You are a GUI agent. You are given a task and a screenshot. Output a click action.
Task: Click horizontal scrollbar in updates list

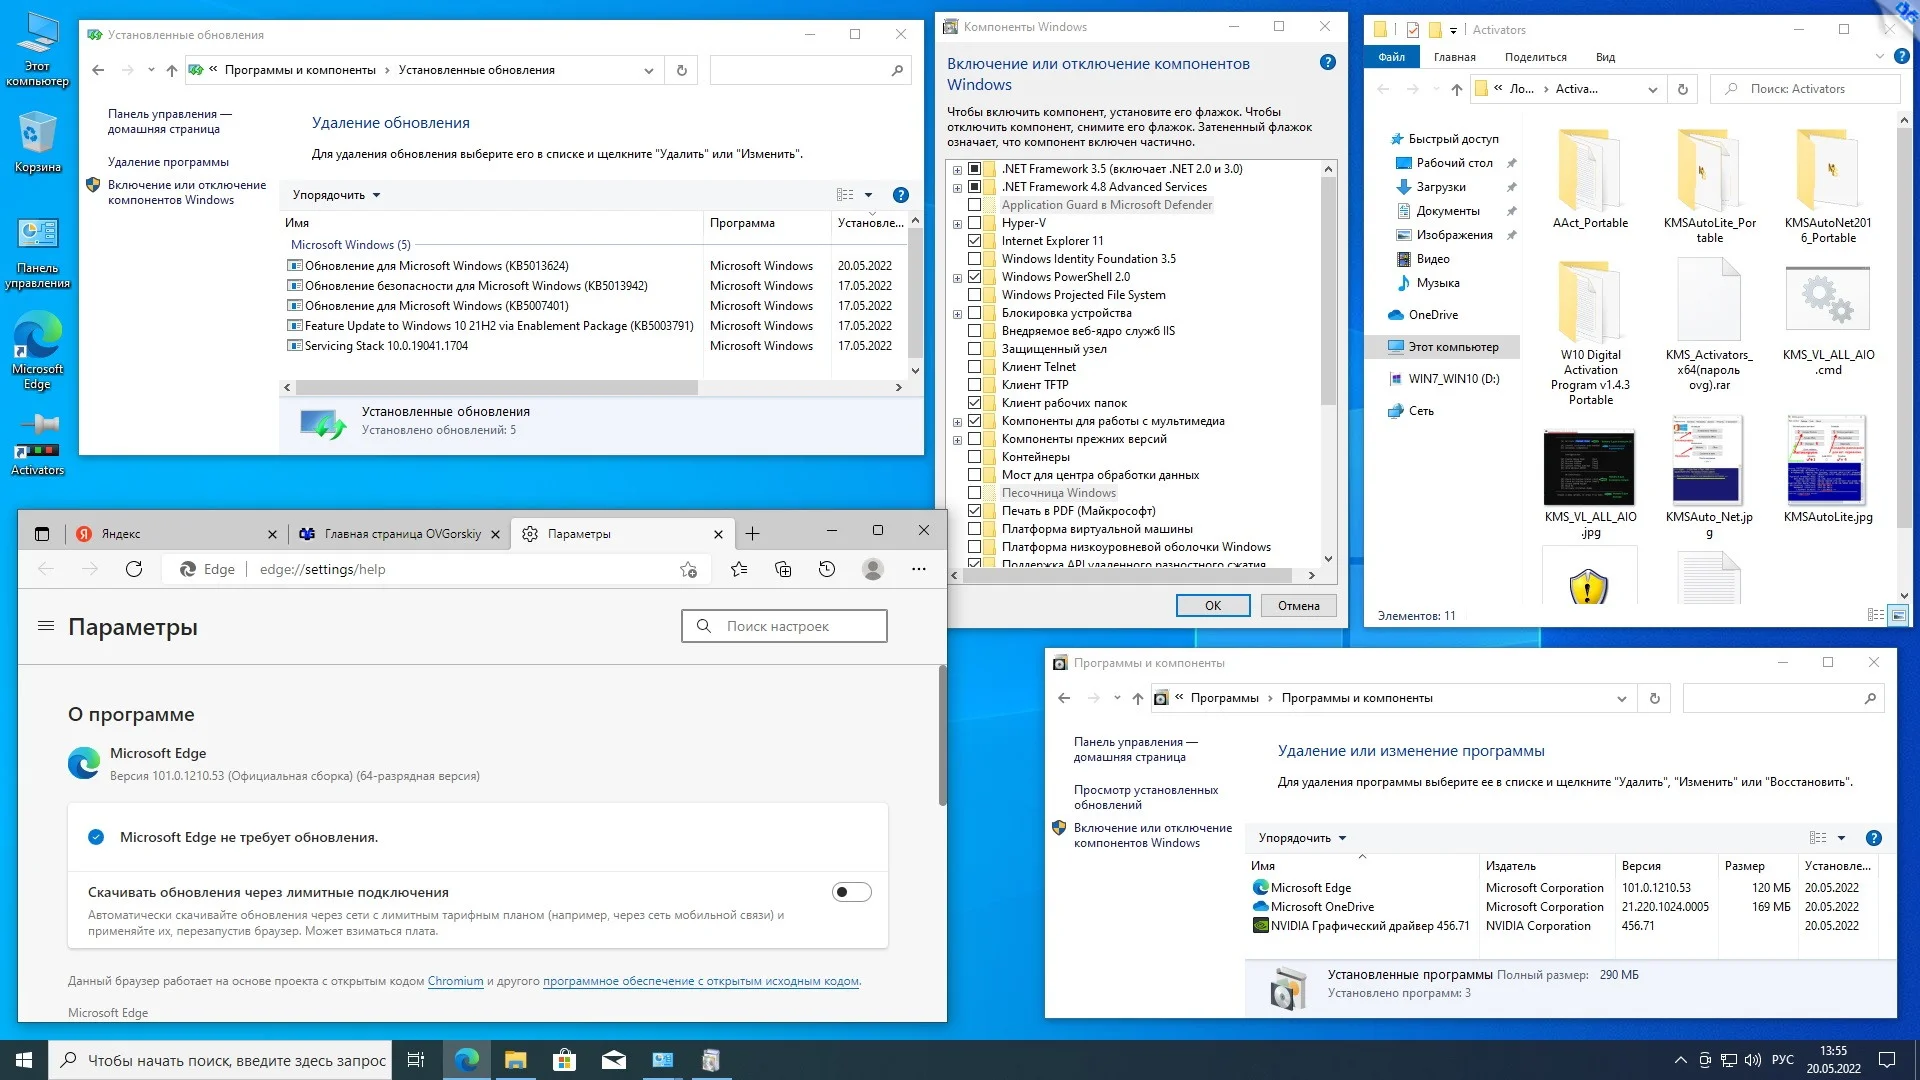pos(496,387)
